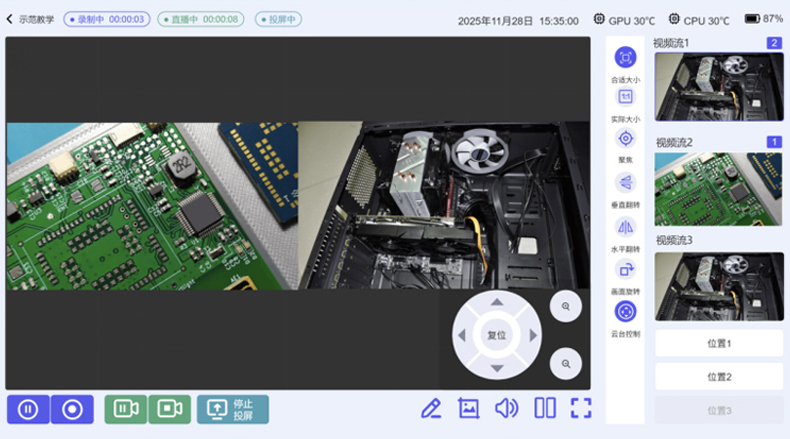Trigger the 聚焦 focus icon

(625, 139)
